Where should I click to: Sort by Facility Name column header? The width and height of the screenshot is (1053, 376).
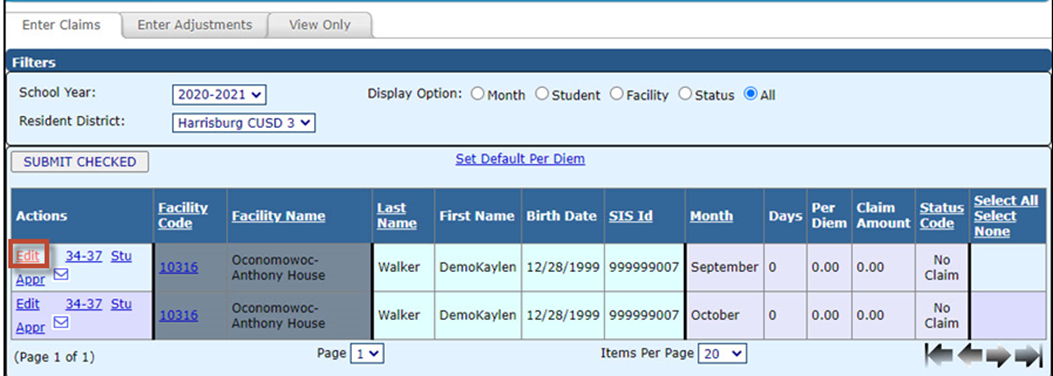click(x=279, y=216)
